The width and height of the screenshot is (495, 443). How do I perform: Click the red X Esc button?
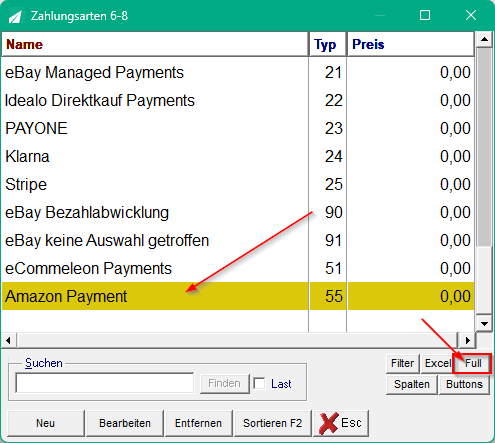pyautogui.click(x=341, y=423)
